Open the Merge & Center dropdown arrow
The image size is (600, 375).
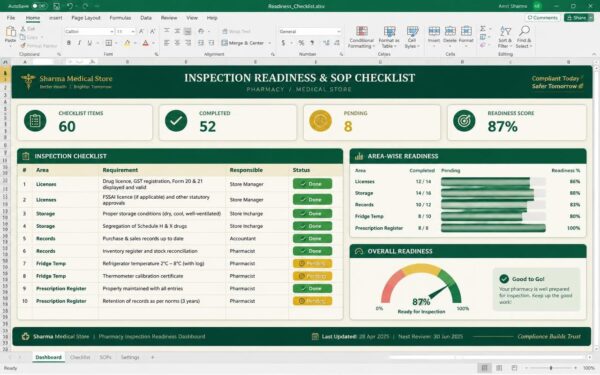(x=269, y=43)
